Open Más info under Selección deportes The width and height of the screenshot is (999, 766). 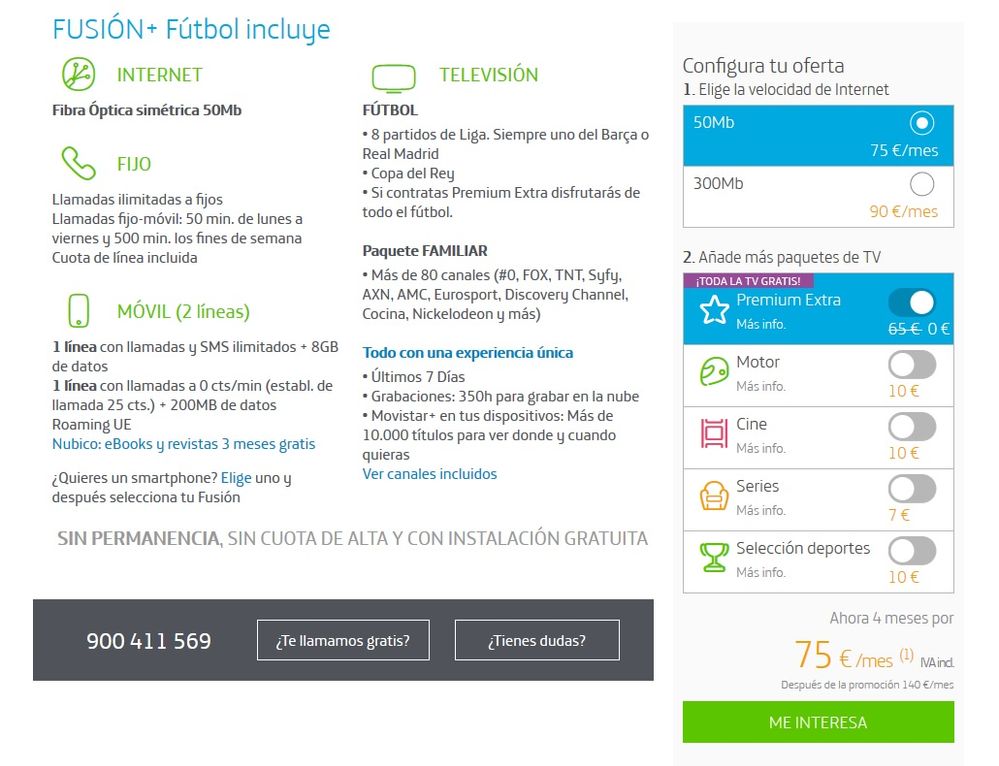[761, 573]
